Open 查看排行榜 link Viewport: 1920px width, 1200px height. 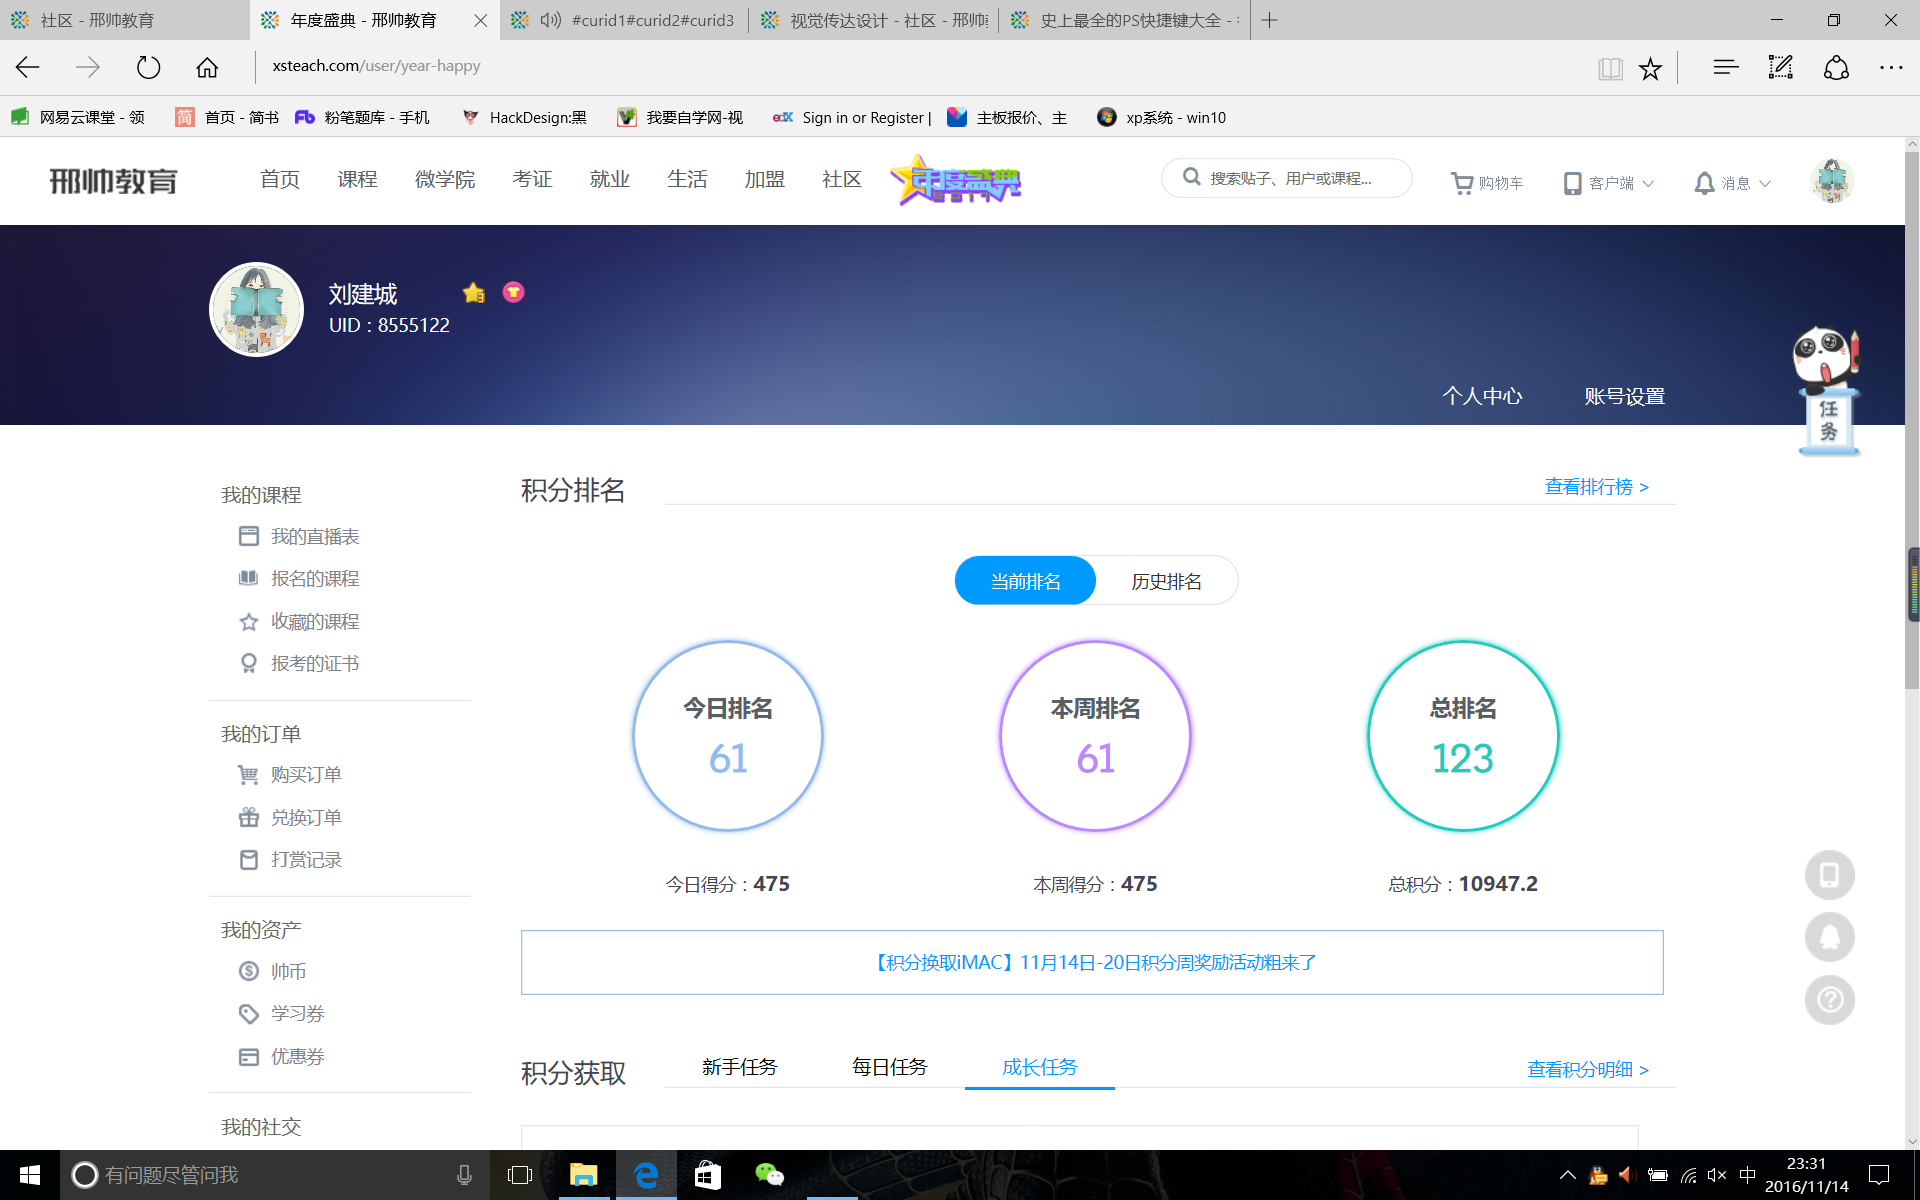(1596, 487)
